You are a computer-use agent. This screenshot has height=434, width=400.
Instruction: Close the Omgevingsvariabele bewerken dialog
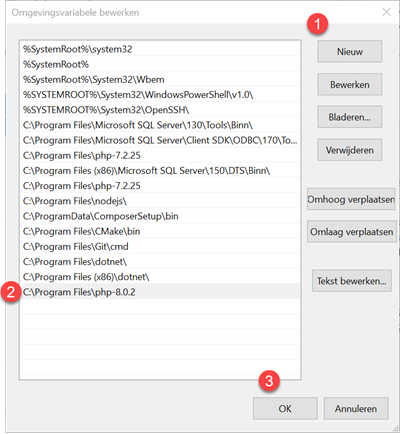point(386,12)
